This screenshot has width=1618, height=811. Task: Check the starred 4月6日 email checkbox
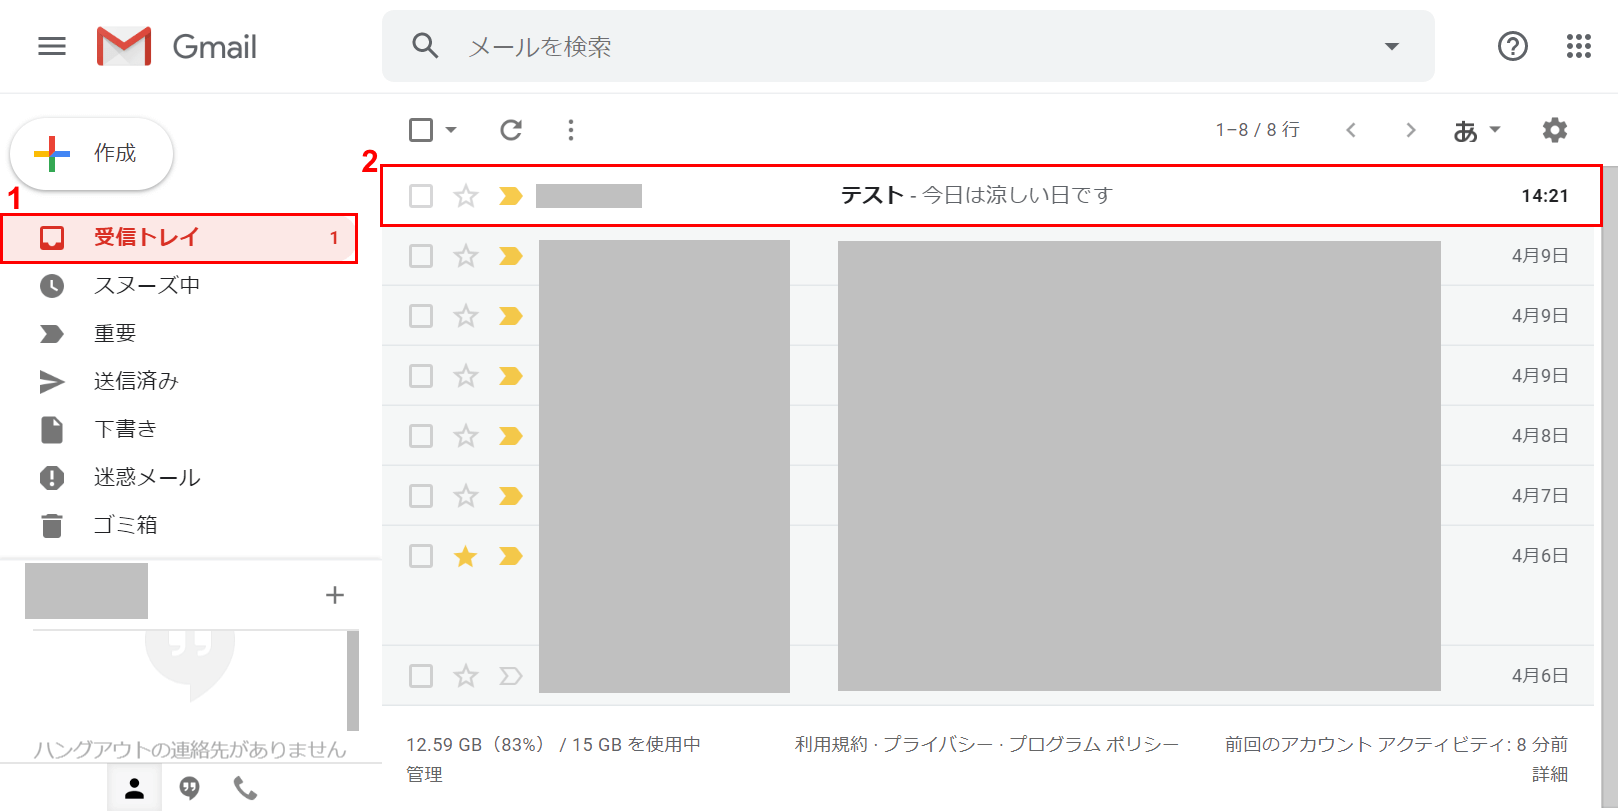pyautogui.click(x=421, y=556)
